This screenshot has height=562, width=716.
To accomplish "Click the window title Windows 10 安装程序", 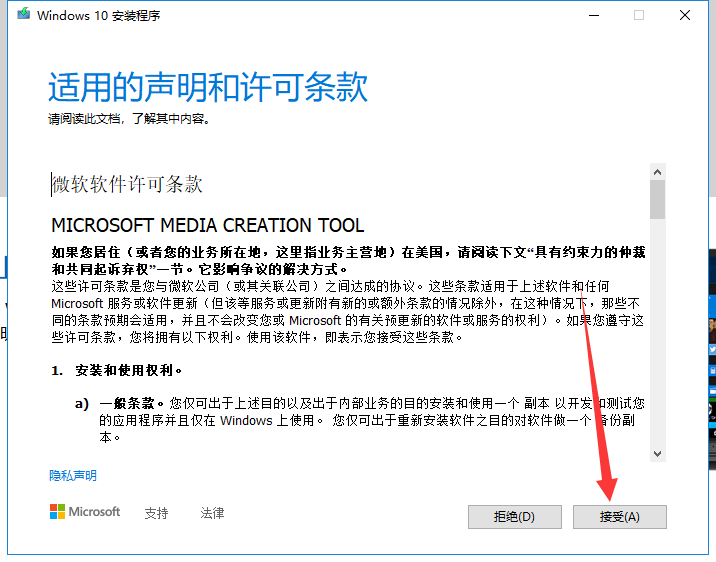I will [99, 16].
